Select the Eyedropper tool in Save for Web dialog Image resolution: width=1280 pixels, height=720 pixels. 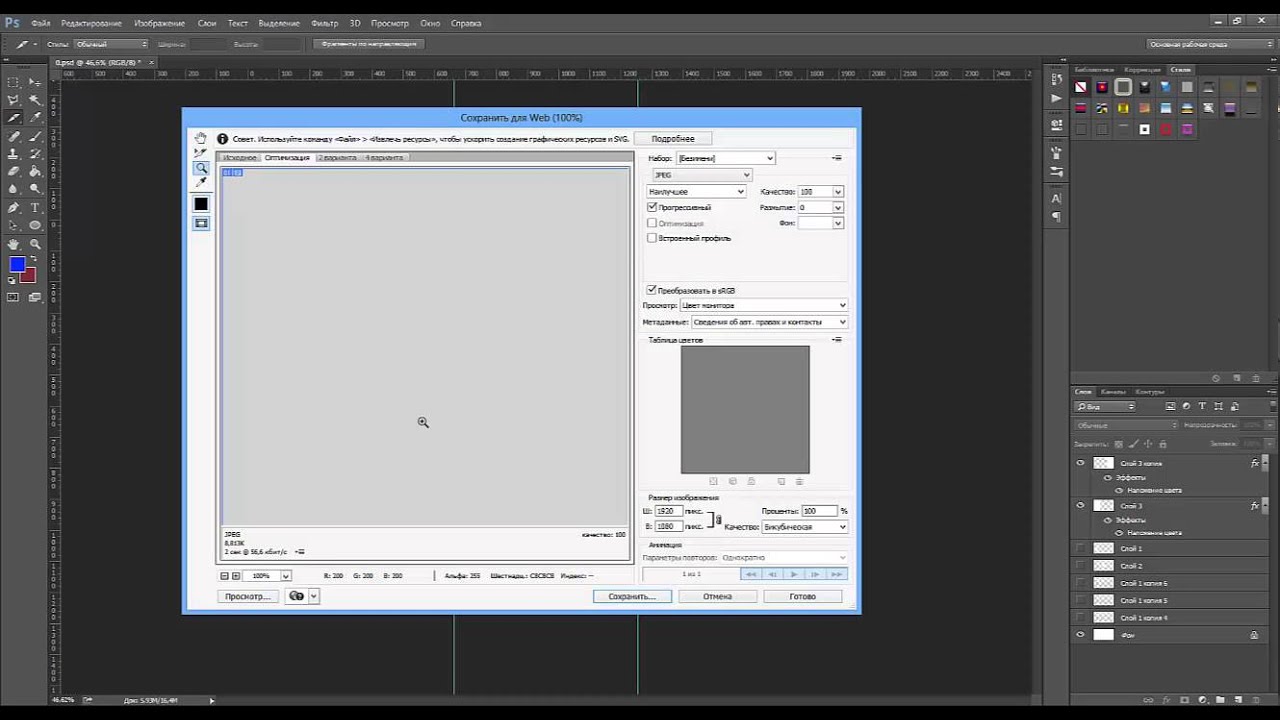[x=201, y=183]
